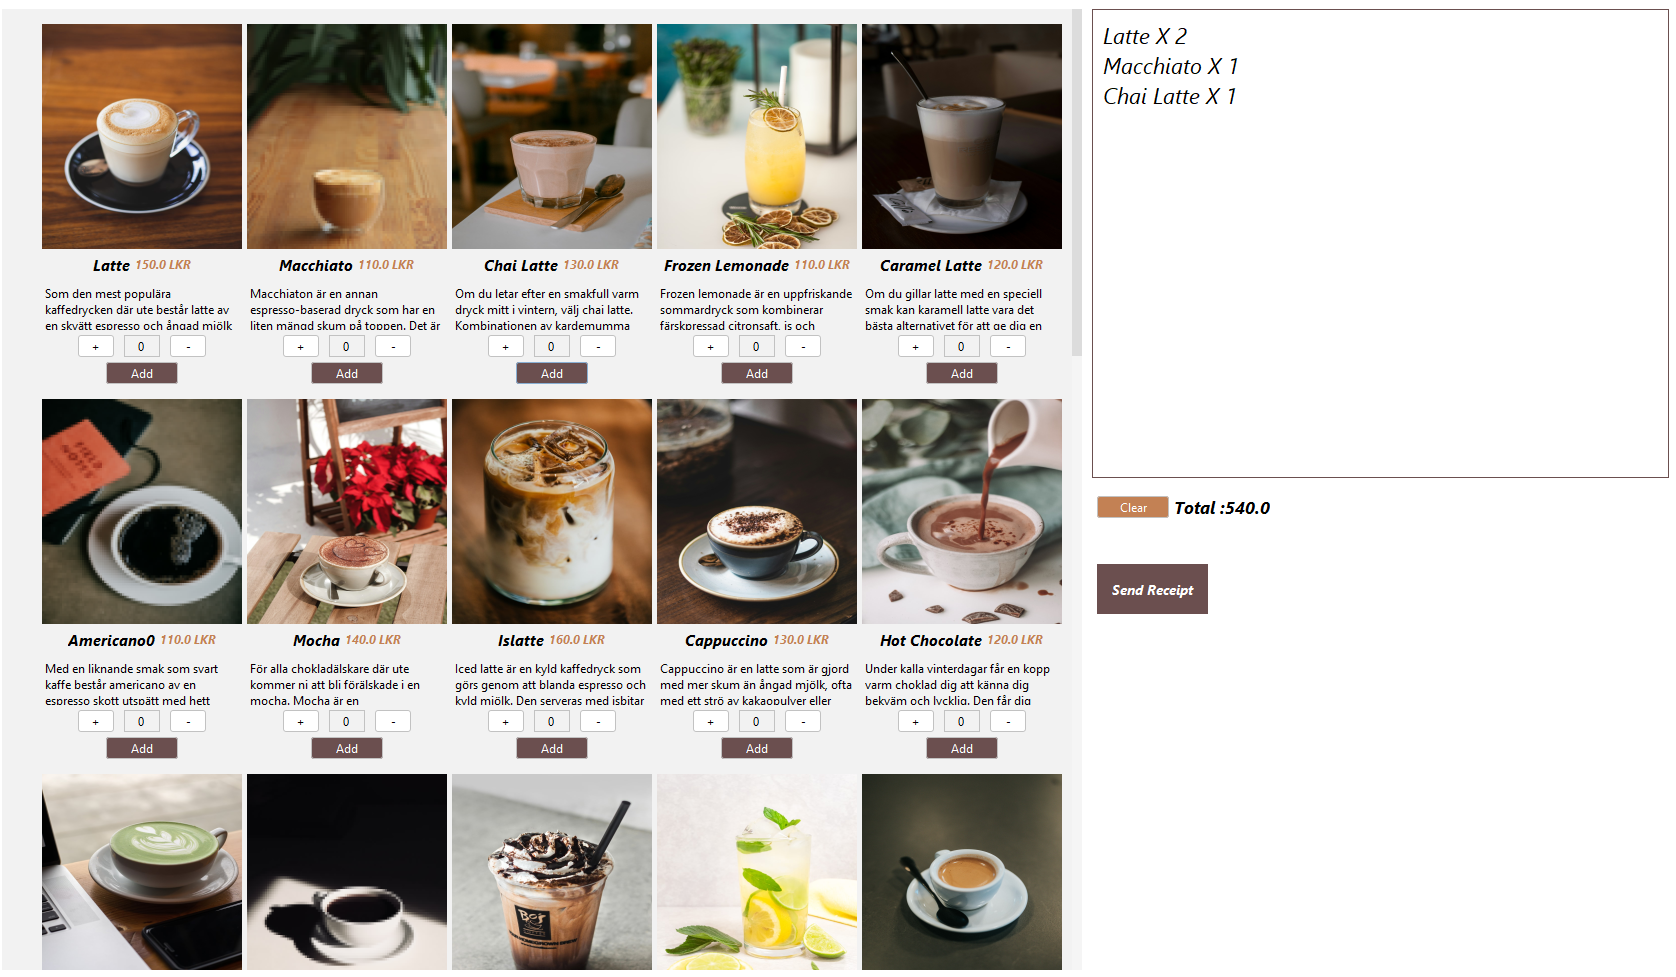Image resolution: width=1676 pixels, height=977 pixels.
Task: Add Chai Latte to the order
Action: [552, 373]
